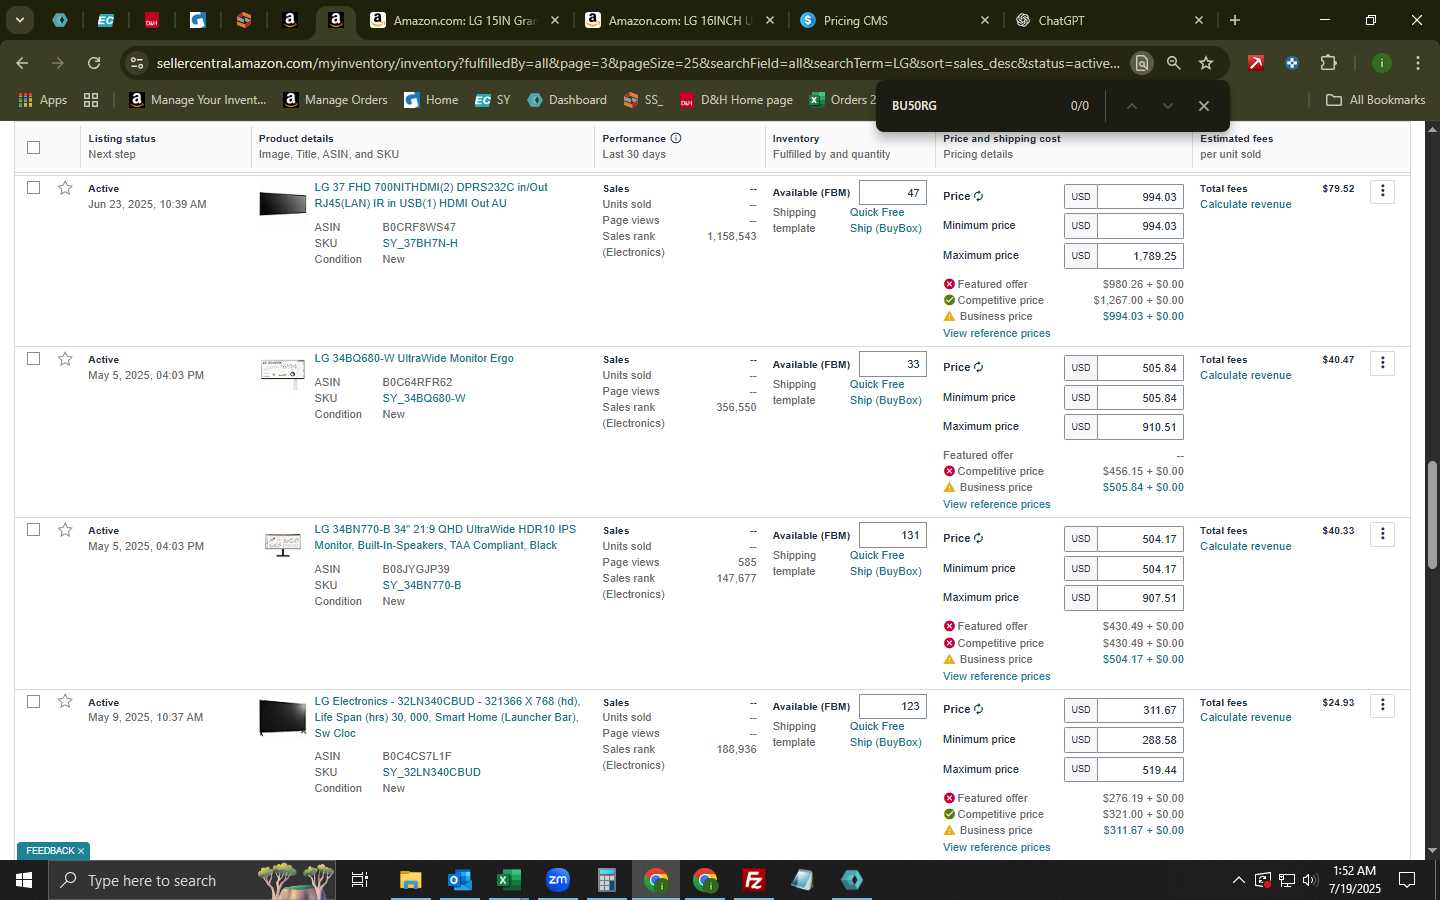Open the Apps bookmark shortcut

42,100
